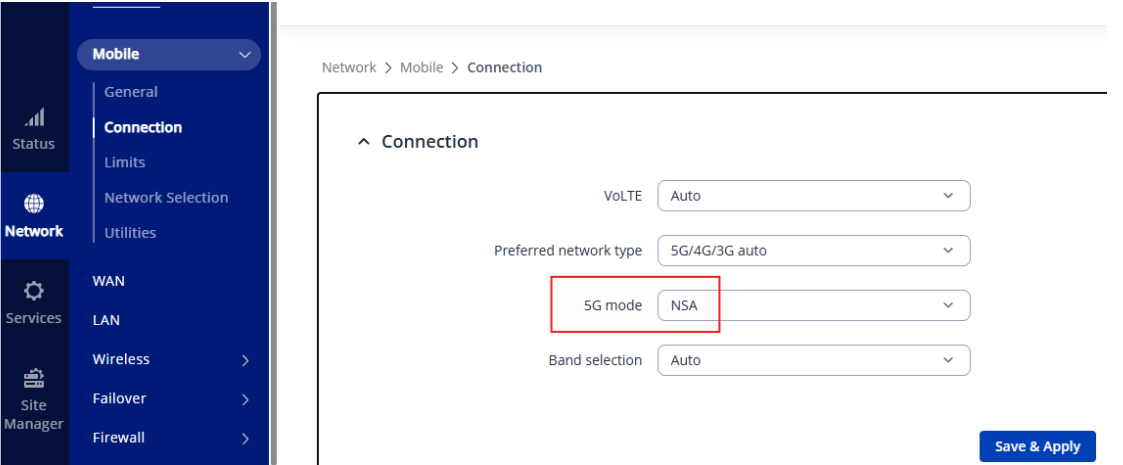Click the Network breadcrumb link
This screenshot has width=1123, height=465.
(349, 68)
